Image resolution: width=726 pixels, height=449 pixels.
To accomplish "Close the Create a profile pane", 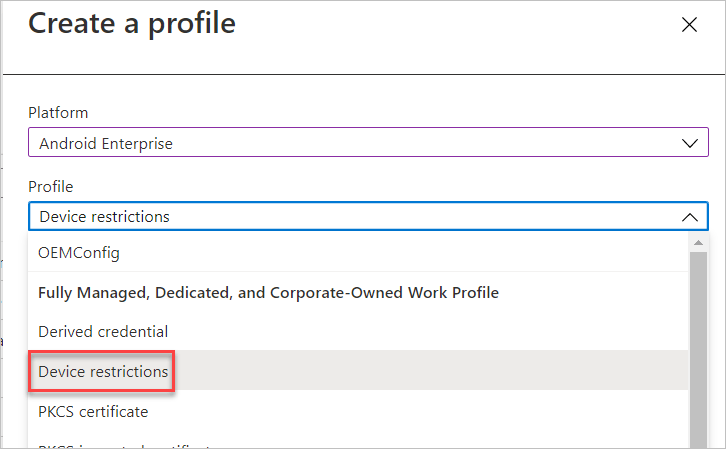I will coord(689,25).
